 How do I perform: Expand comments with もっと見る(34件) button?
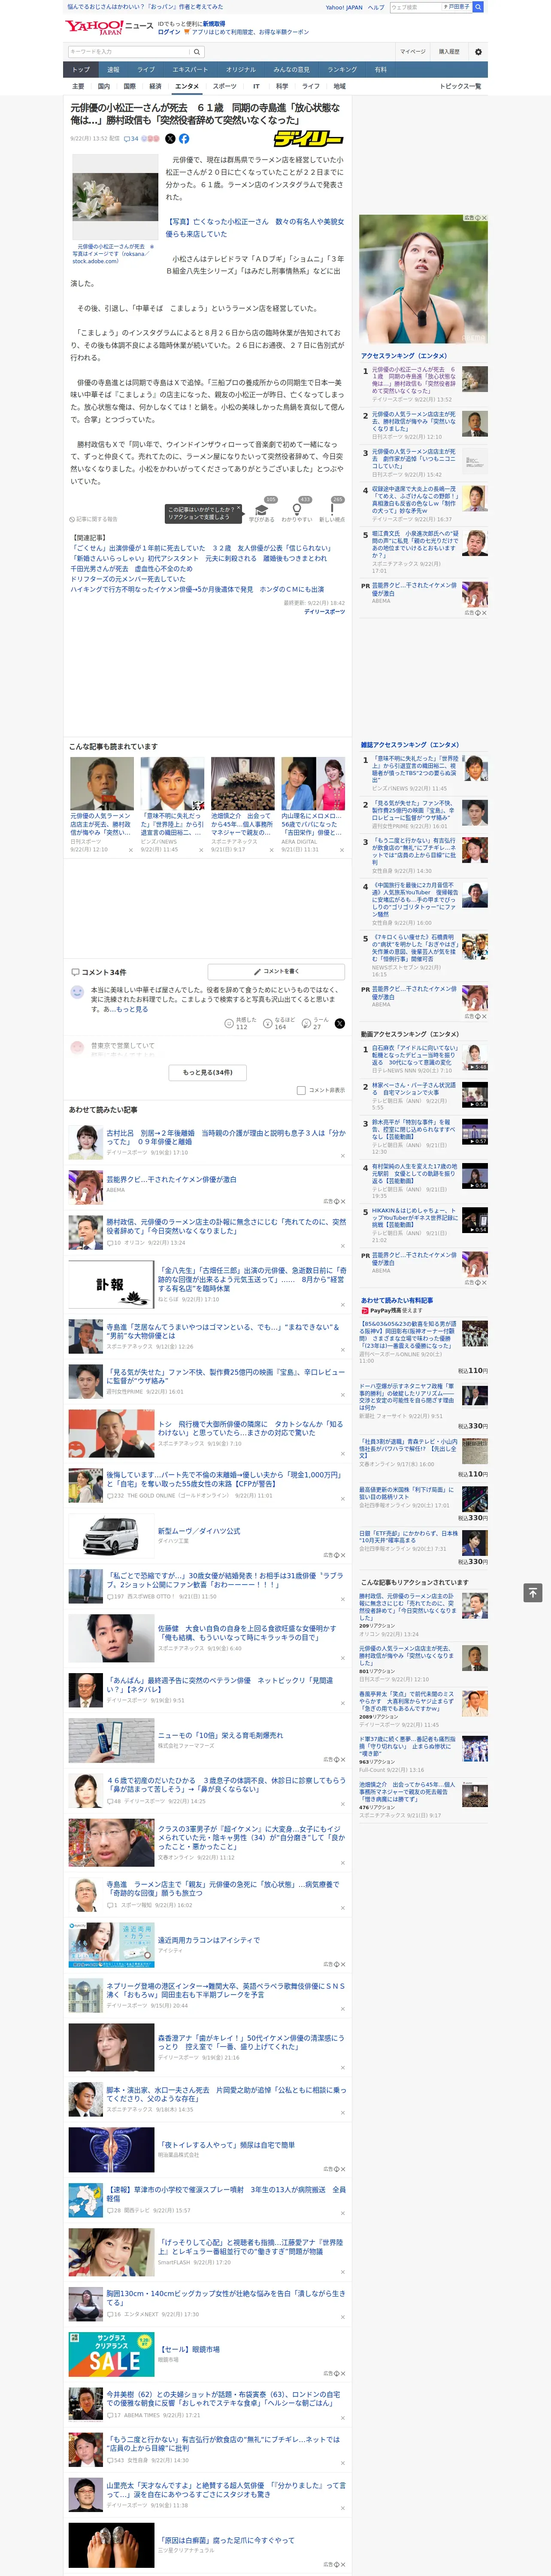point(208,1072)
